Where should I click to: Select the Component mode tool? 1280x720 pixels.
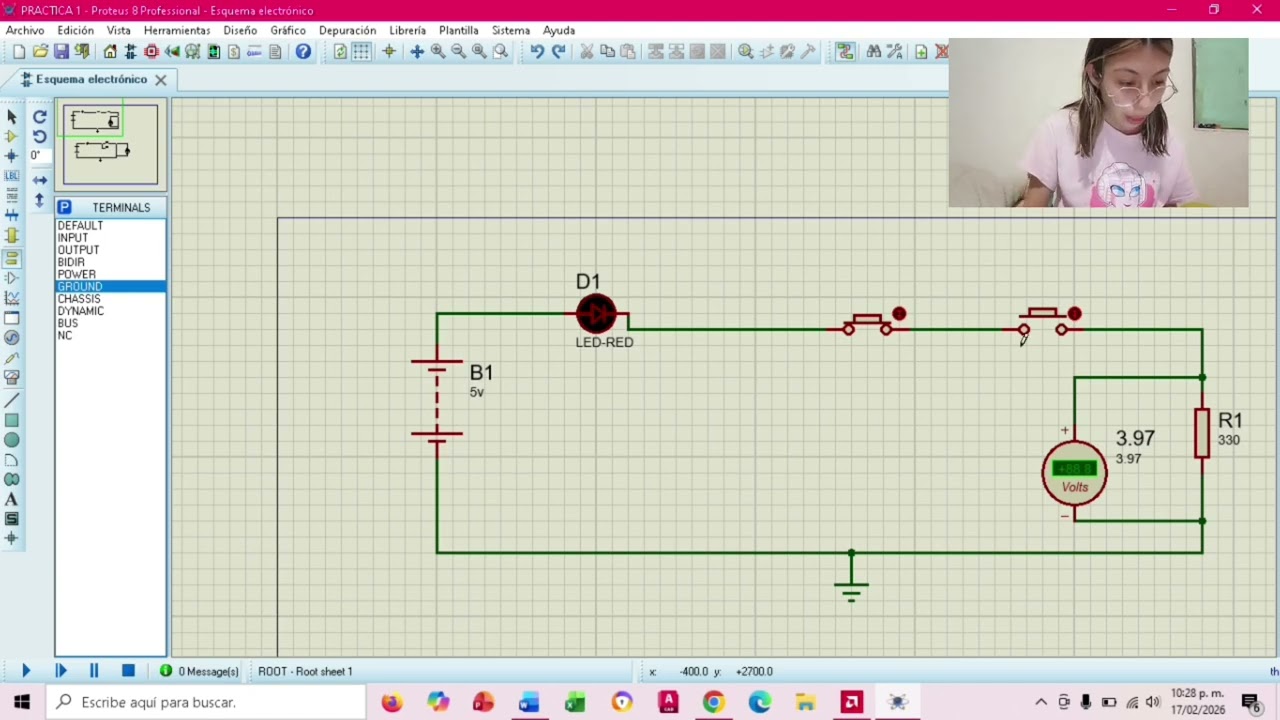[x=12, y=137]
